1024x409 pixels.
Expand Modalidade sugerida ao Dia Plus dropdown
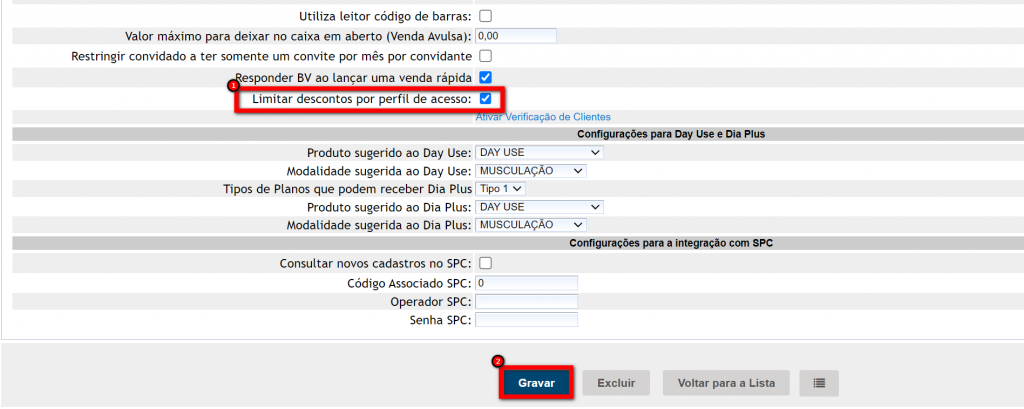pos(530,225)
